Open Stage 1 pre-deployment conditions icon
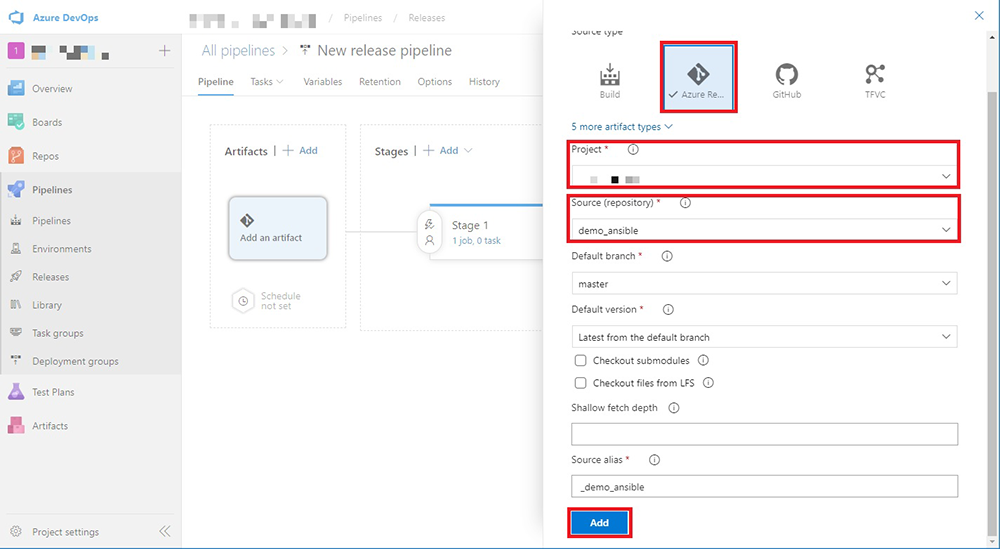 pyautogui.click(x=430, y=224)
